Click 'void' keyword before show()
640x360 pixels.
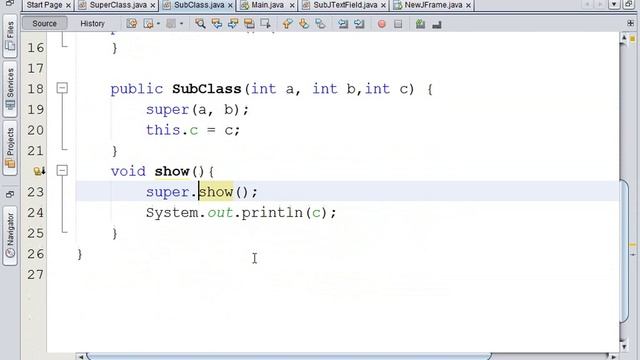click(128, 171)
